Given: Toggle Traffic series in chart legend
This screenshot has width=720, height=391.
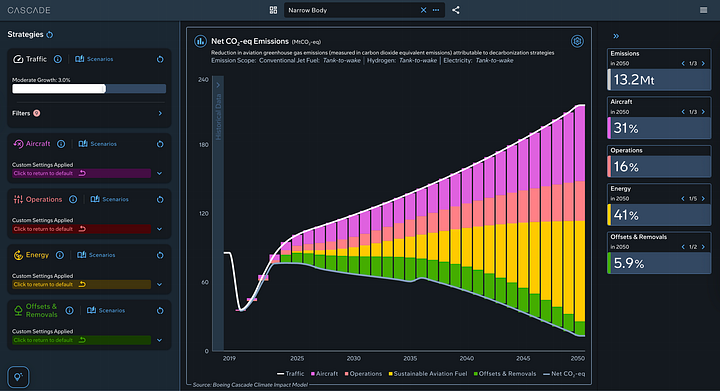Looking at the screenshot, I should 290,374.
